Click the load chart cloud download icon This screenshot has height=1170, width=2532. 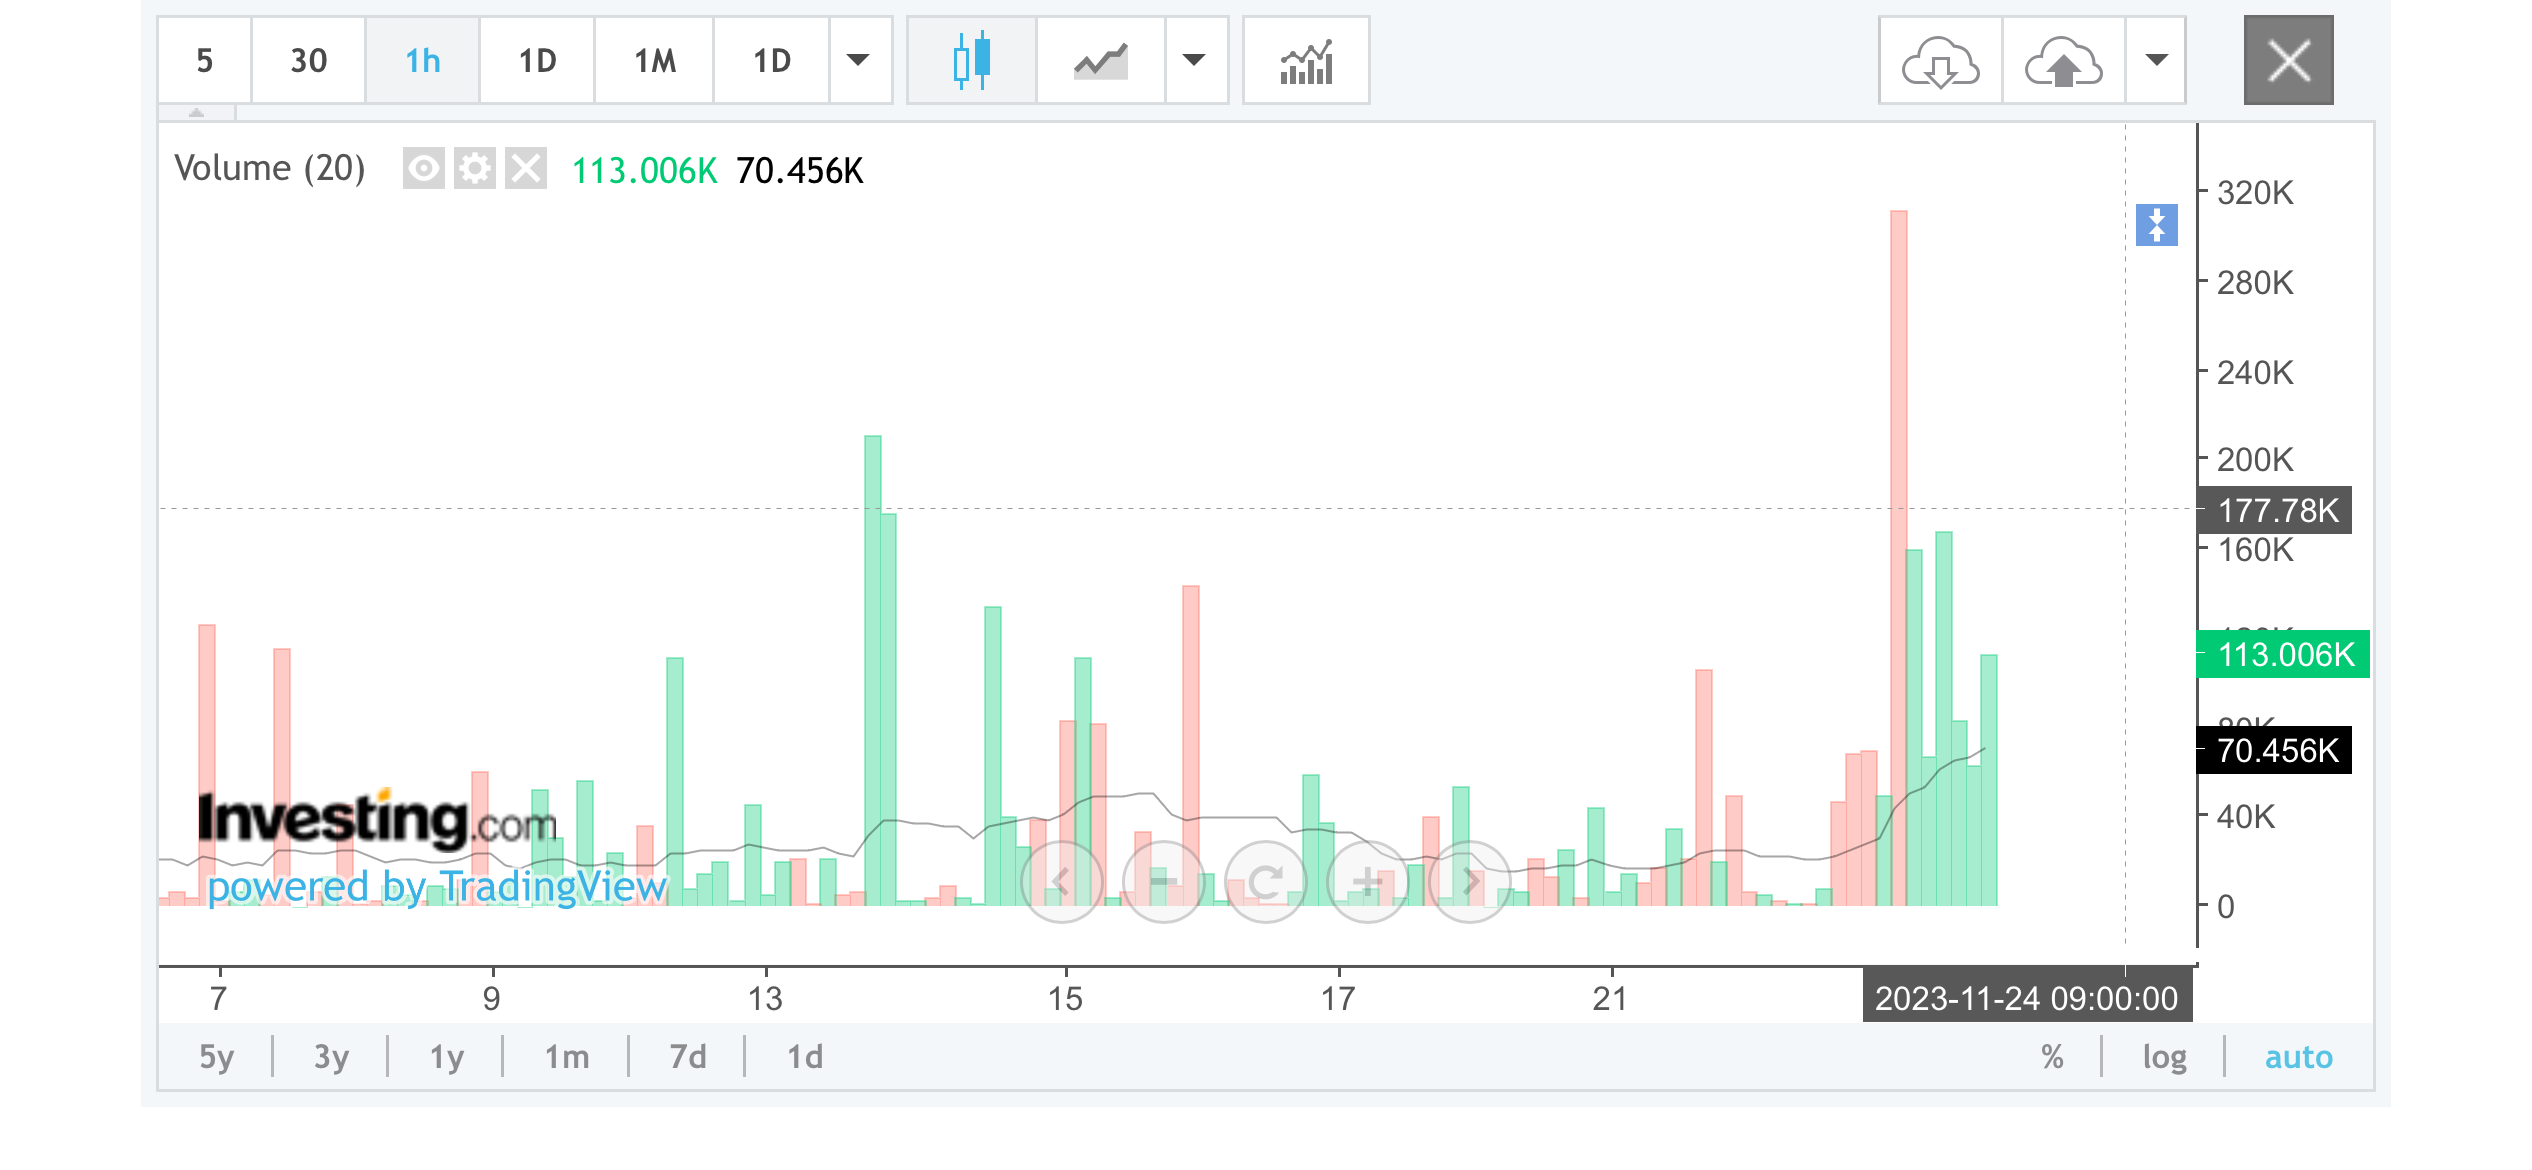(x=1940, y=61)
